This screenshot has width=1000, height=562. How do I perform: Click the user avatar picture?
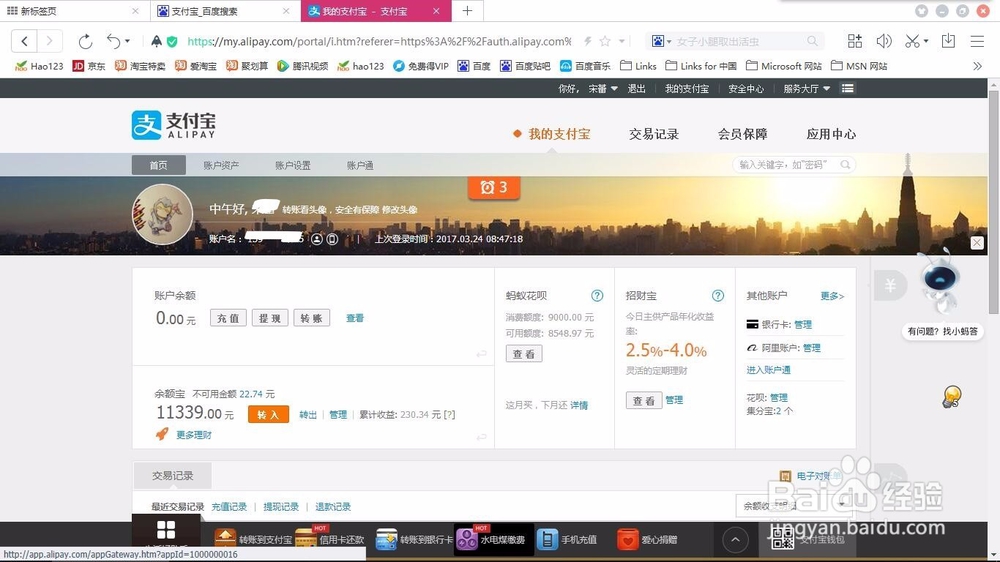pos(163,214)
